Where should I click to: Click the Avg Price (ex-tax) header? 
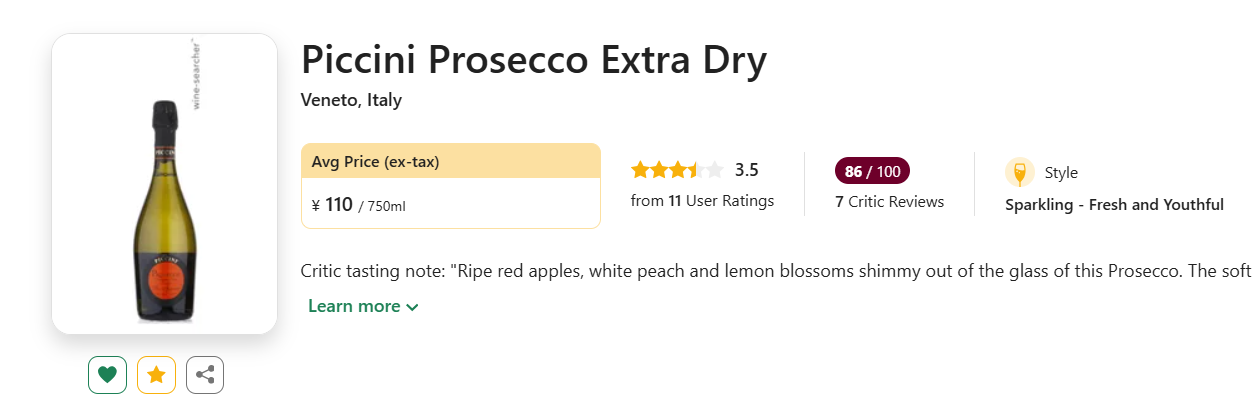tap(375, 161)
